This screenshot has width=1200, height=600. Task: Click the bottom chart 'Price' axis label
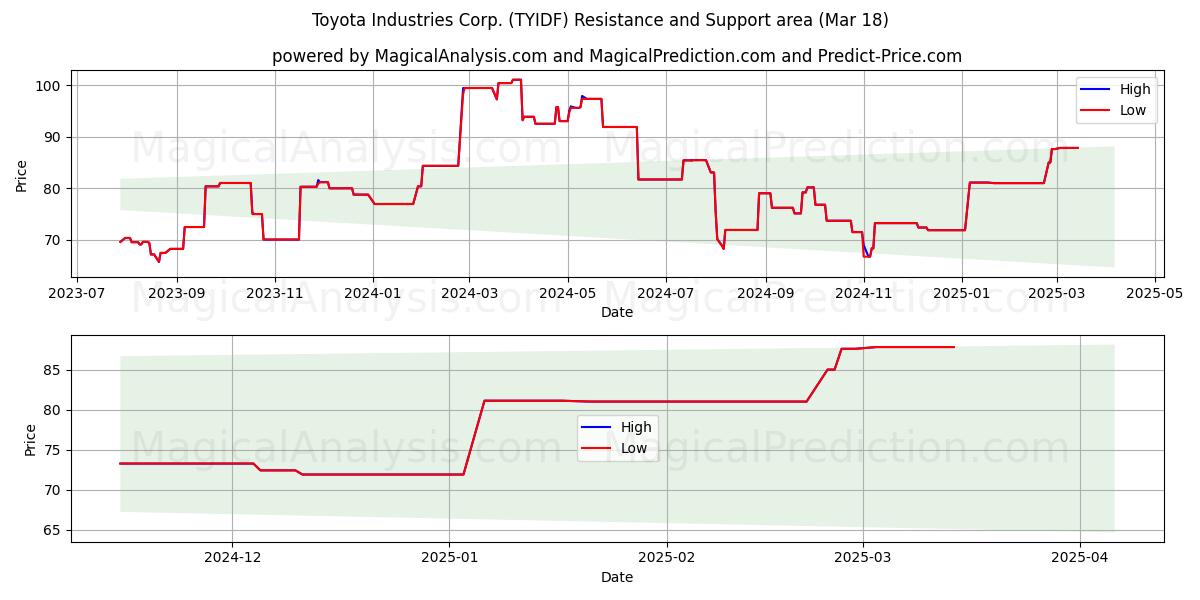[x=30, y=439]
